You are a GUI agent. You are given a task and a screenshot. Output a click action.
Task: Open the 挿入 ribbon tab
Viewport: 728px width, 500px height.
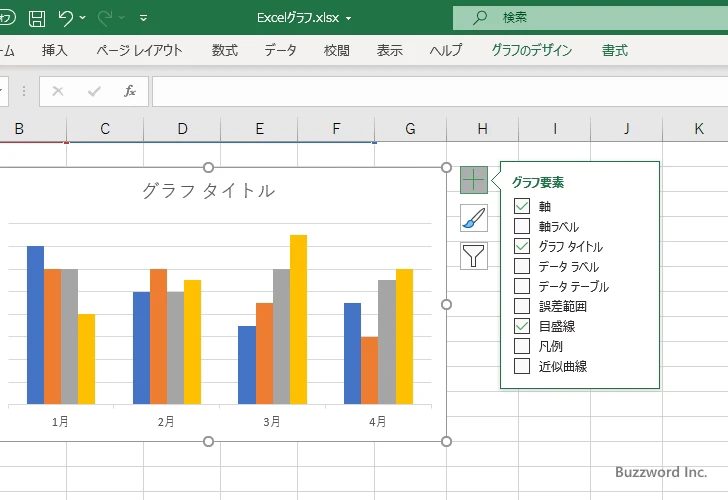(x=54, y=50)
